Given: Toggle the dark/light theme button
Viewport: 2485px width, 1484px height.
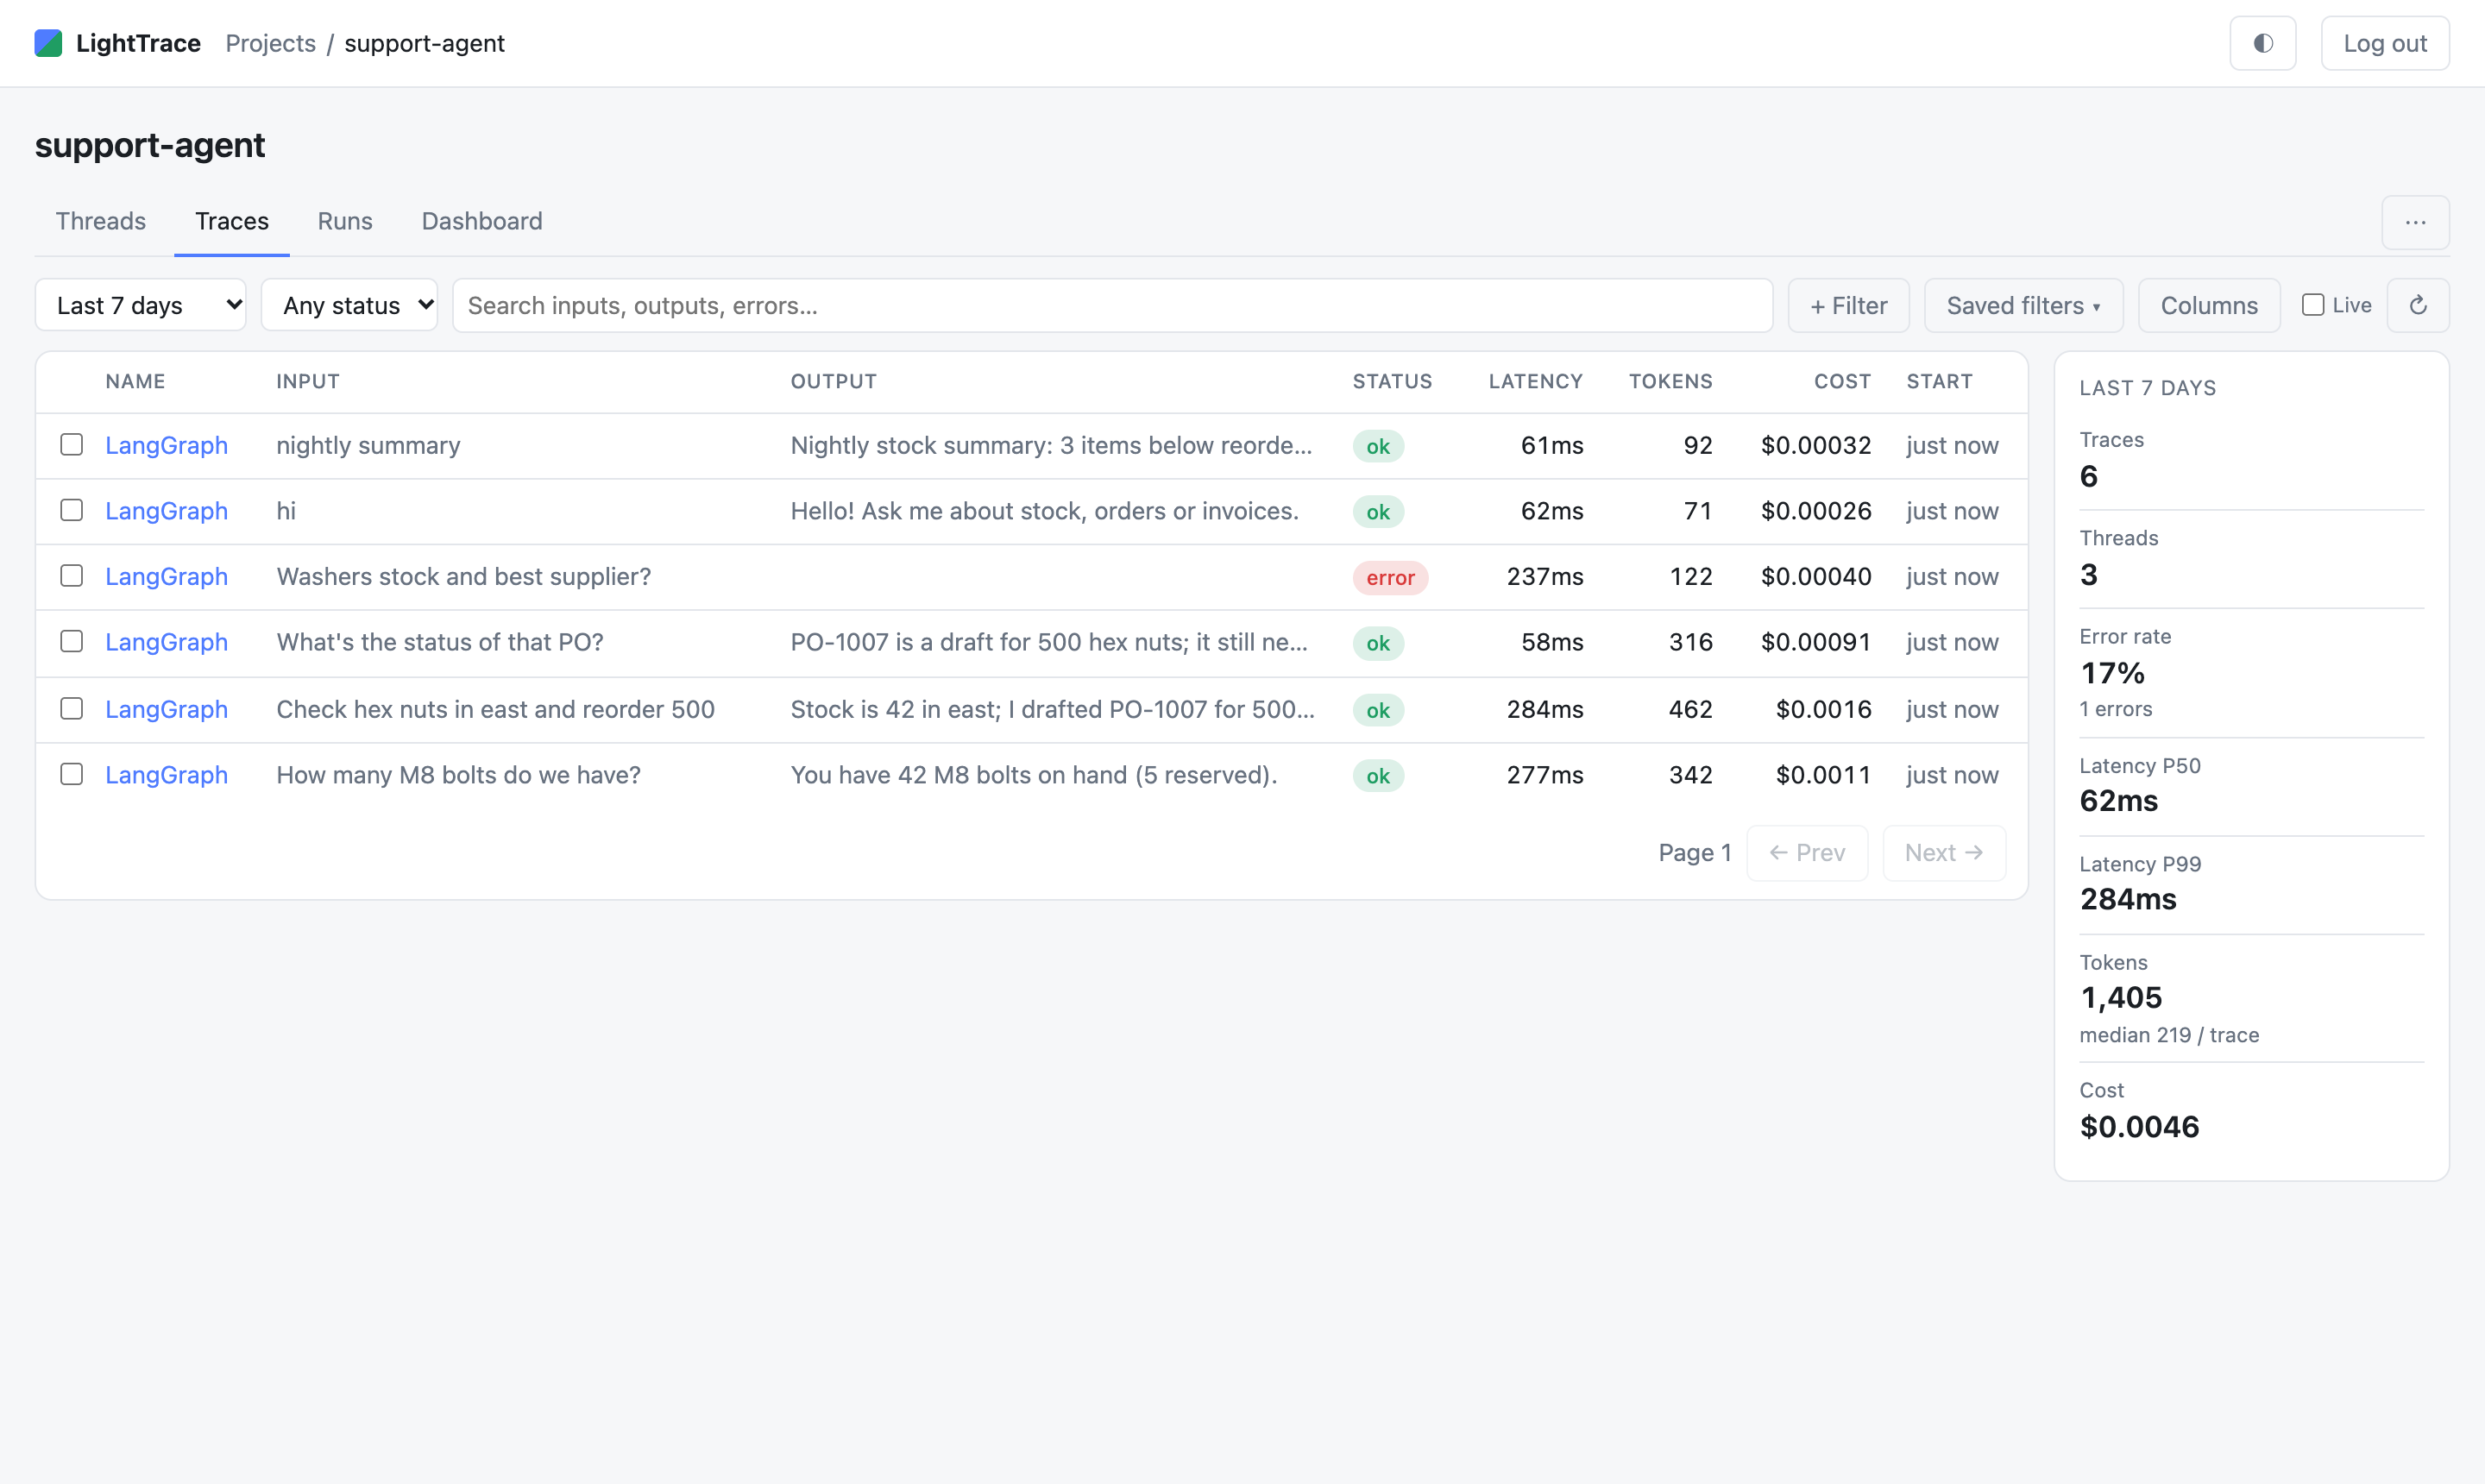Looking at the screenshot, I should (x=2262, y=43).
